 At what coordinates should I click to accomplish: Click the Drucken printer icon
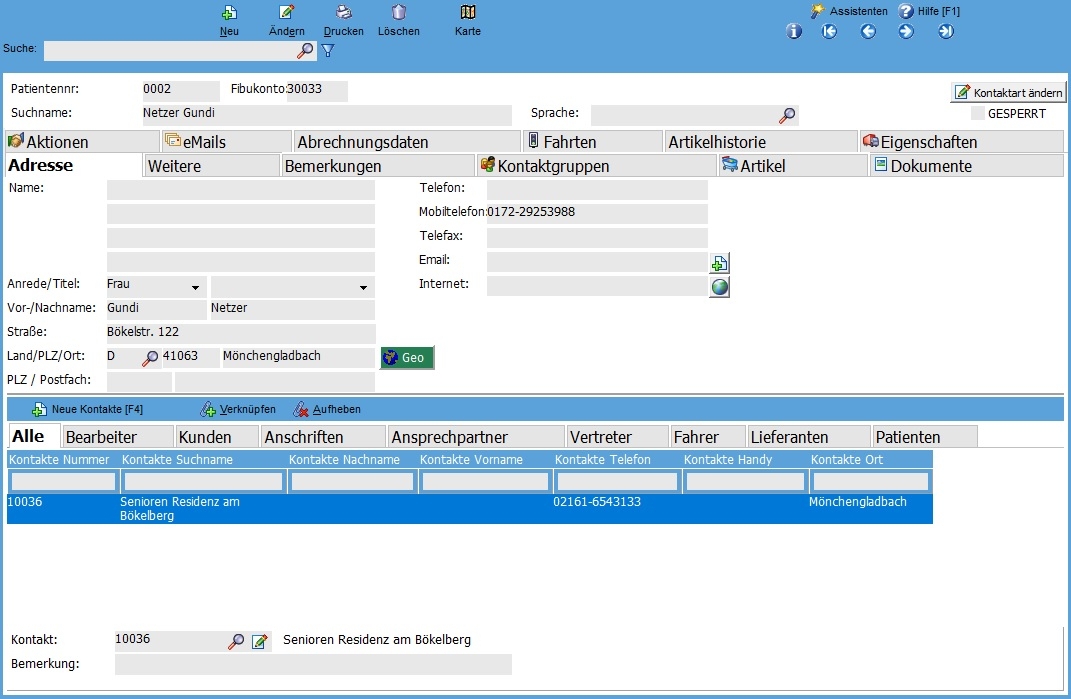[x=344, y=12]
